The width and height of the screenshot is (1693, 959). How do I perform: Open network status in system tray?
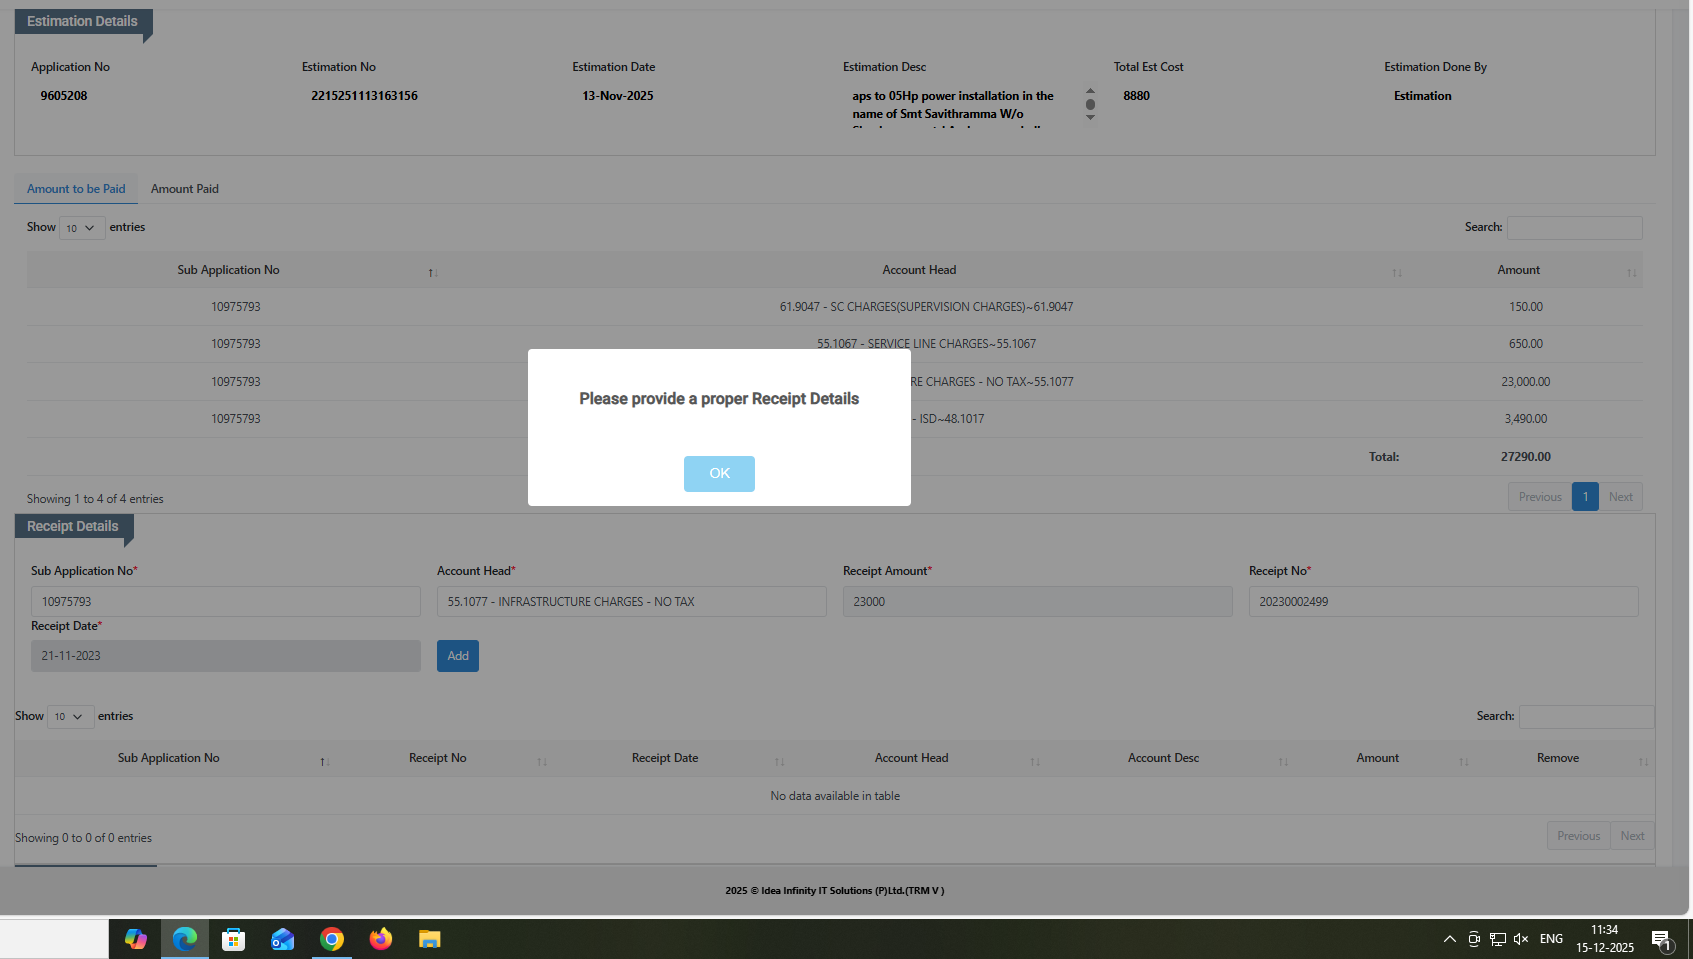(x=1497, y=939)
